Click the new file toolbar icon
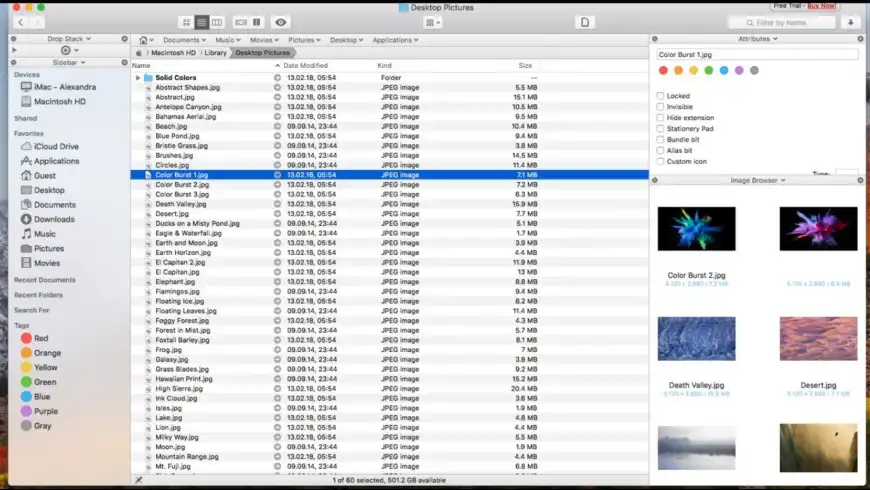This screenshot has height=490, width=870. [x=585, y=22]
